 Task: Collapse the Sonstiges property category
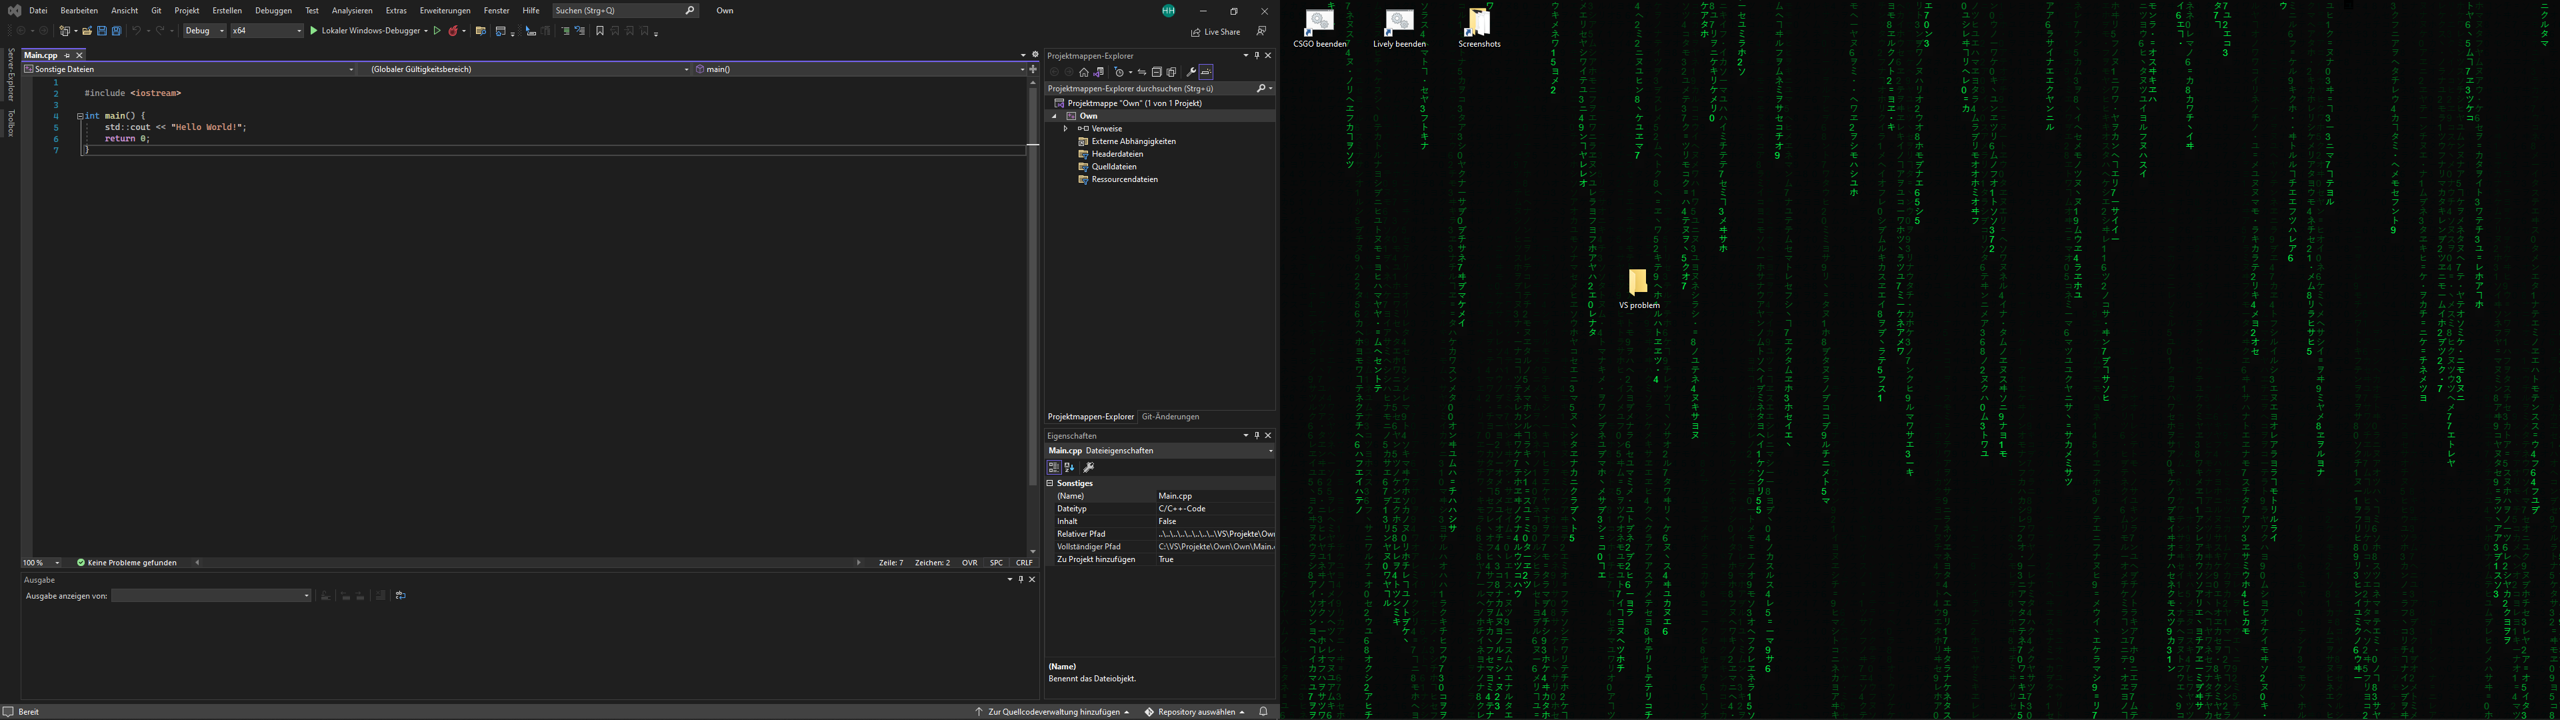1050,483
